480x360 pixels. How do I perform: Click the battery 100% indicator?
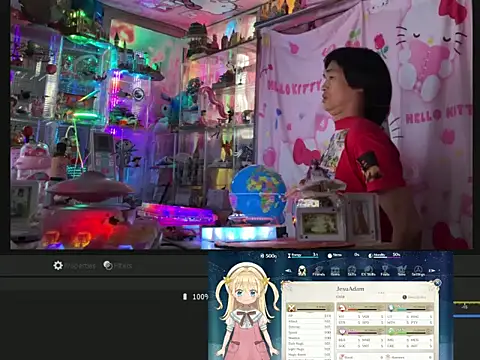tap(195, 297)
